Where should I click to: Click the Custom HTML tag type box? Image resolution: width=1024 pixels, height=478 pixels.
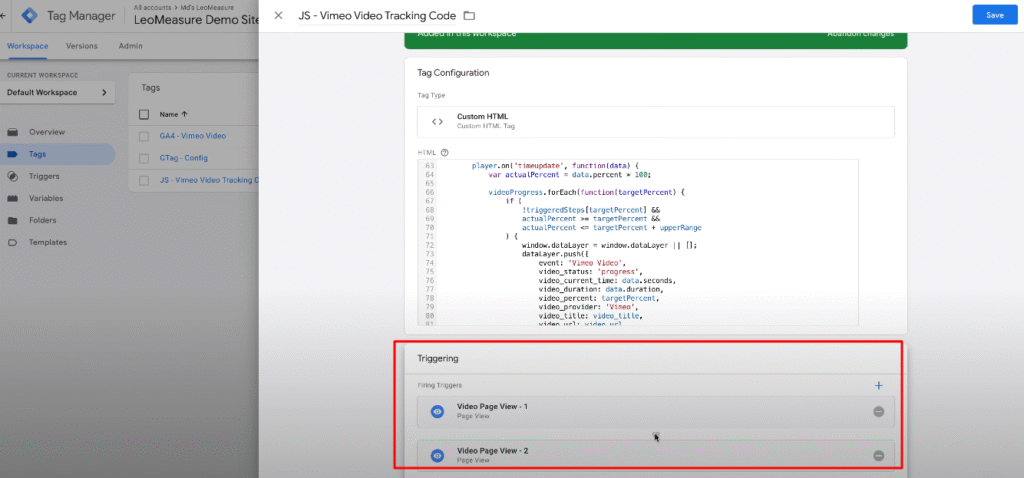656,121
